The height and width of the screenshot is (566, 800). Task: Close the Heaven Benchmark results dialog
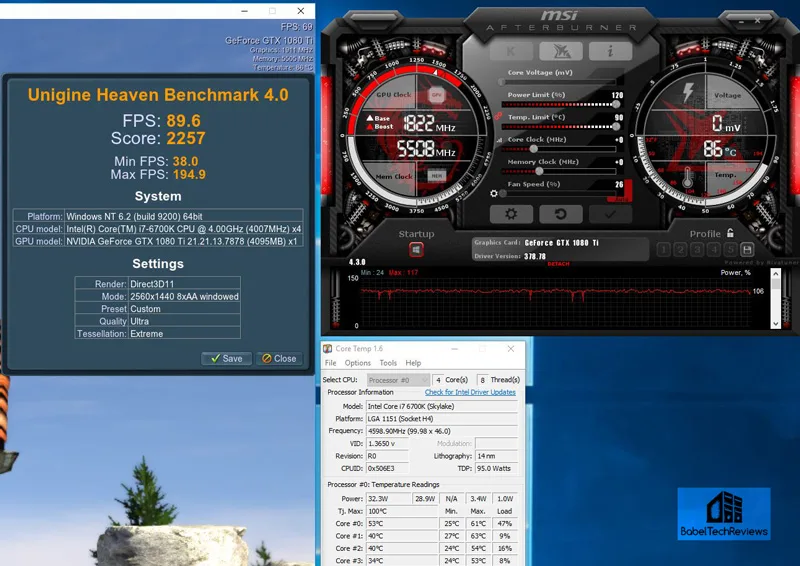tap(279, 358)
